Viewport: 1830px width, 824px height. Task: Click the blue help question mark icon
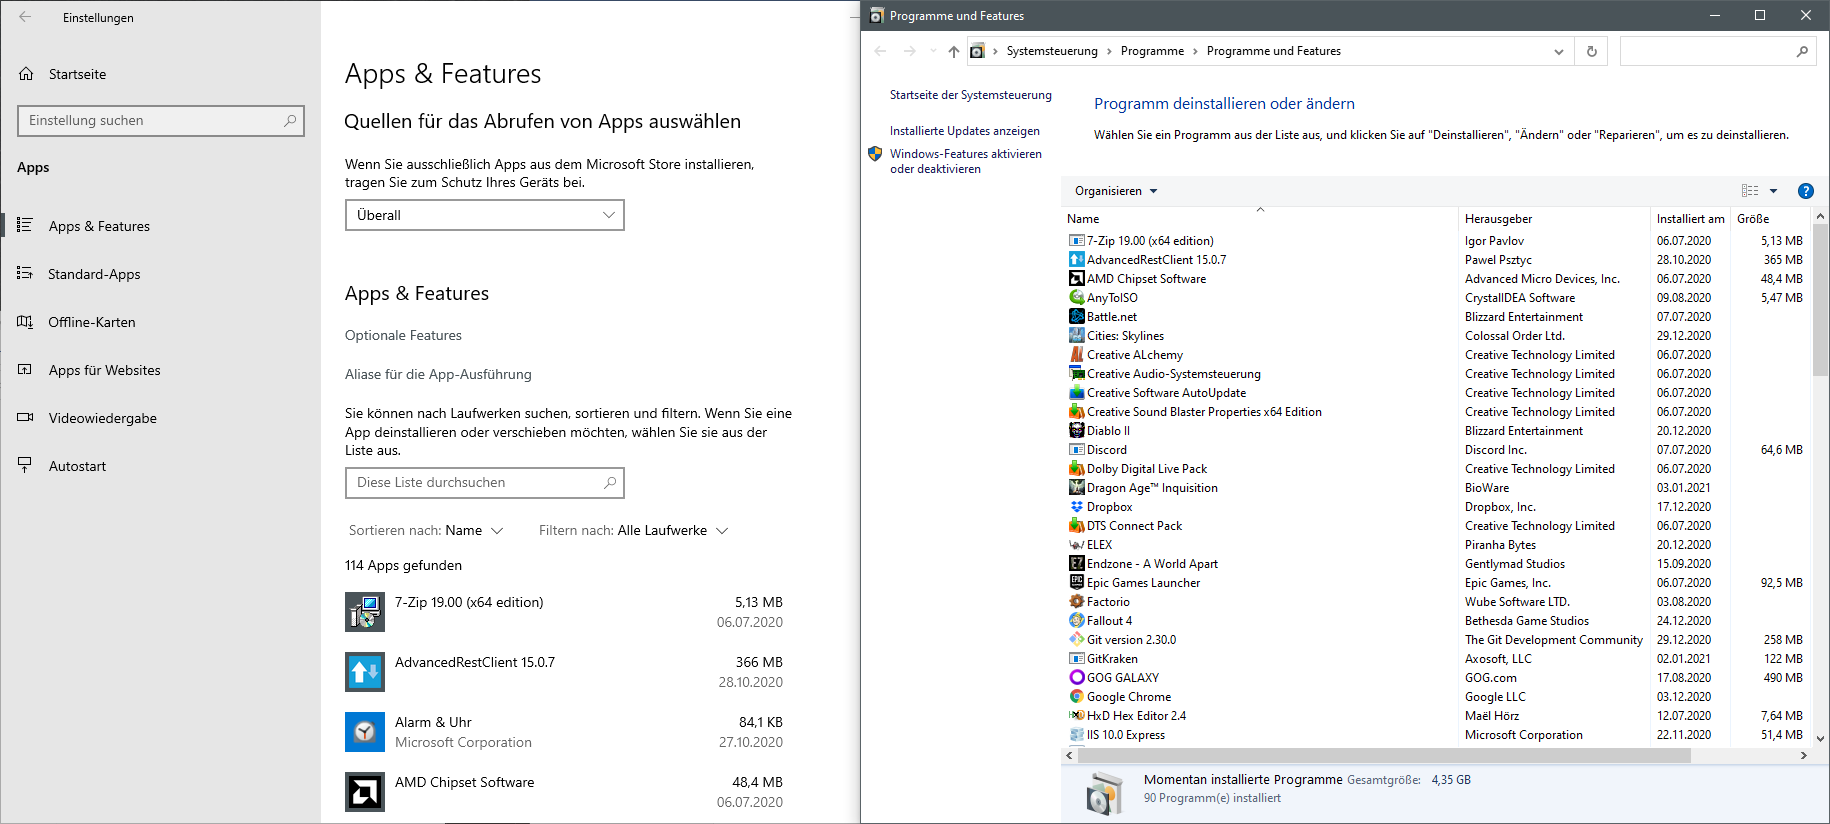click(x=1806, y=191)
